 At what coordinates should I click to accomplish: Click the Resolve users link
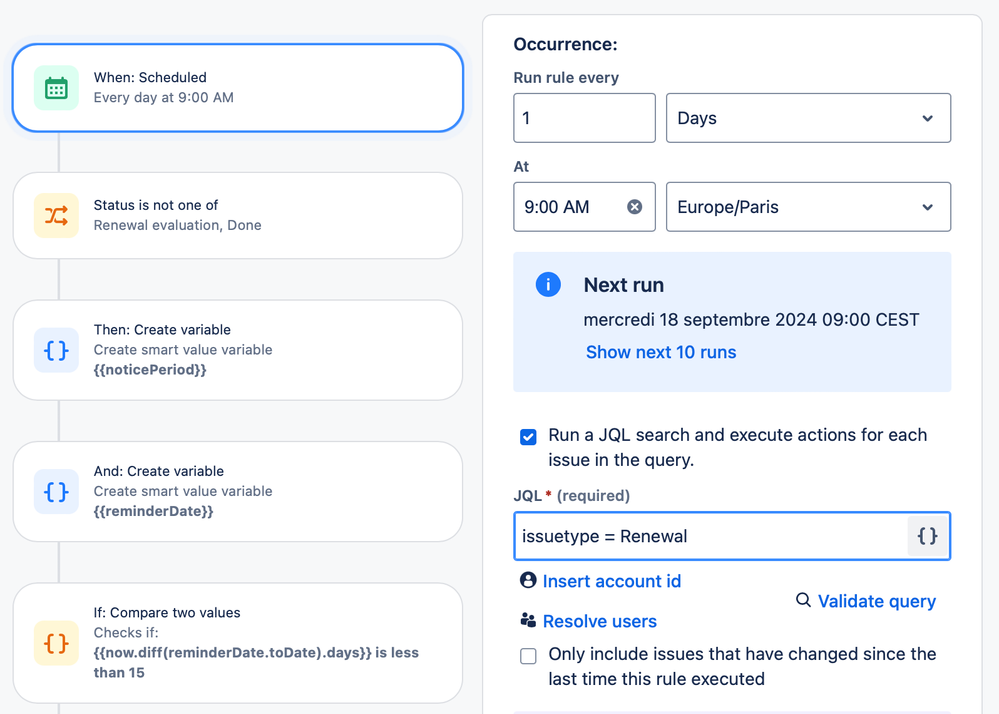coord(599,621)
